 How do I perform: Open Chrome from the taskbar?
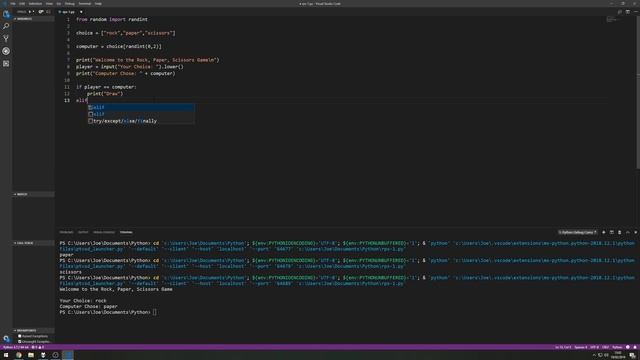pos(19,355)
